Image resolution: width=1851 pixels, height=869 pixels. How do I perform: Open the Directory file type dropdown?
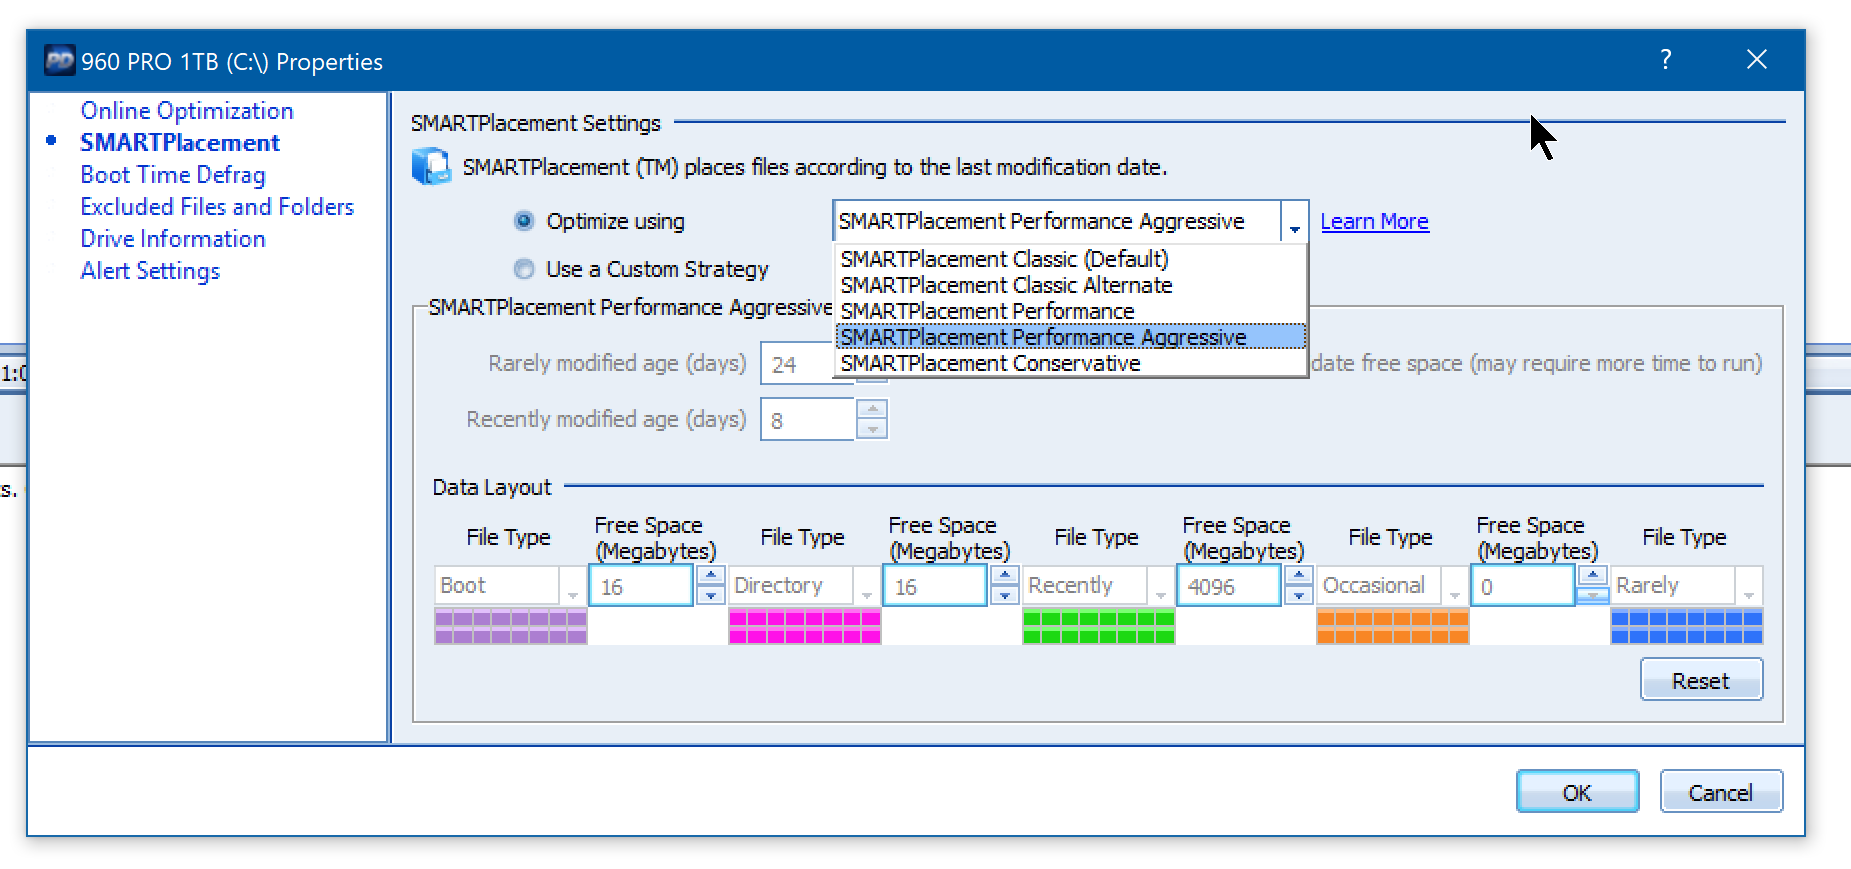click(x=866, y=586)
